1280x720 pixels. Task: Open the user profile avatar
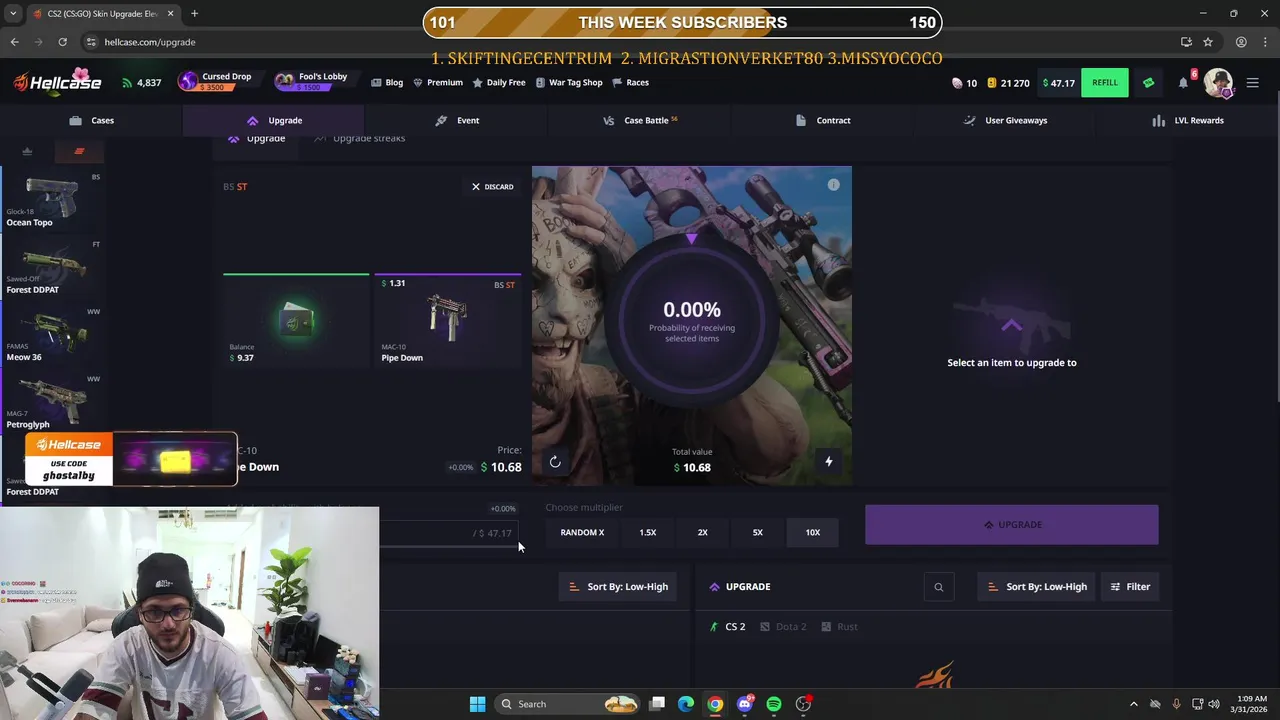pyautogui.click(x=1218, y=82)
